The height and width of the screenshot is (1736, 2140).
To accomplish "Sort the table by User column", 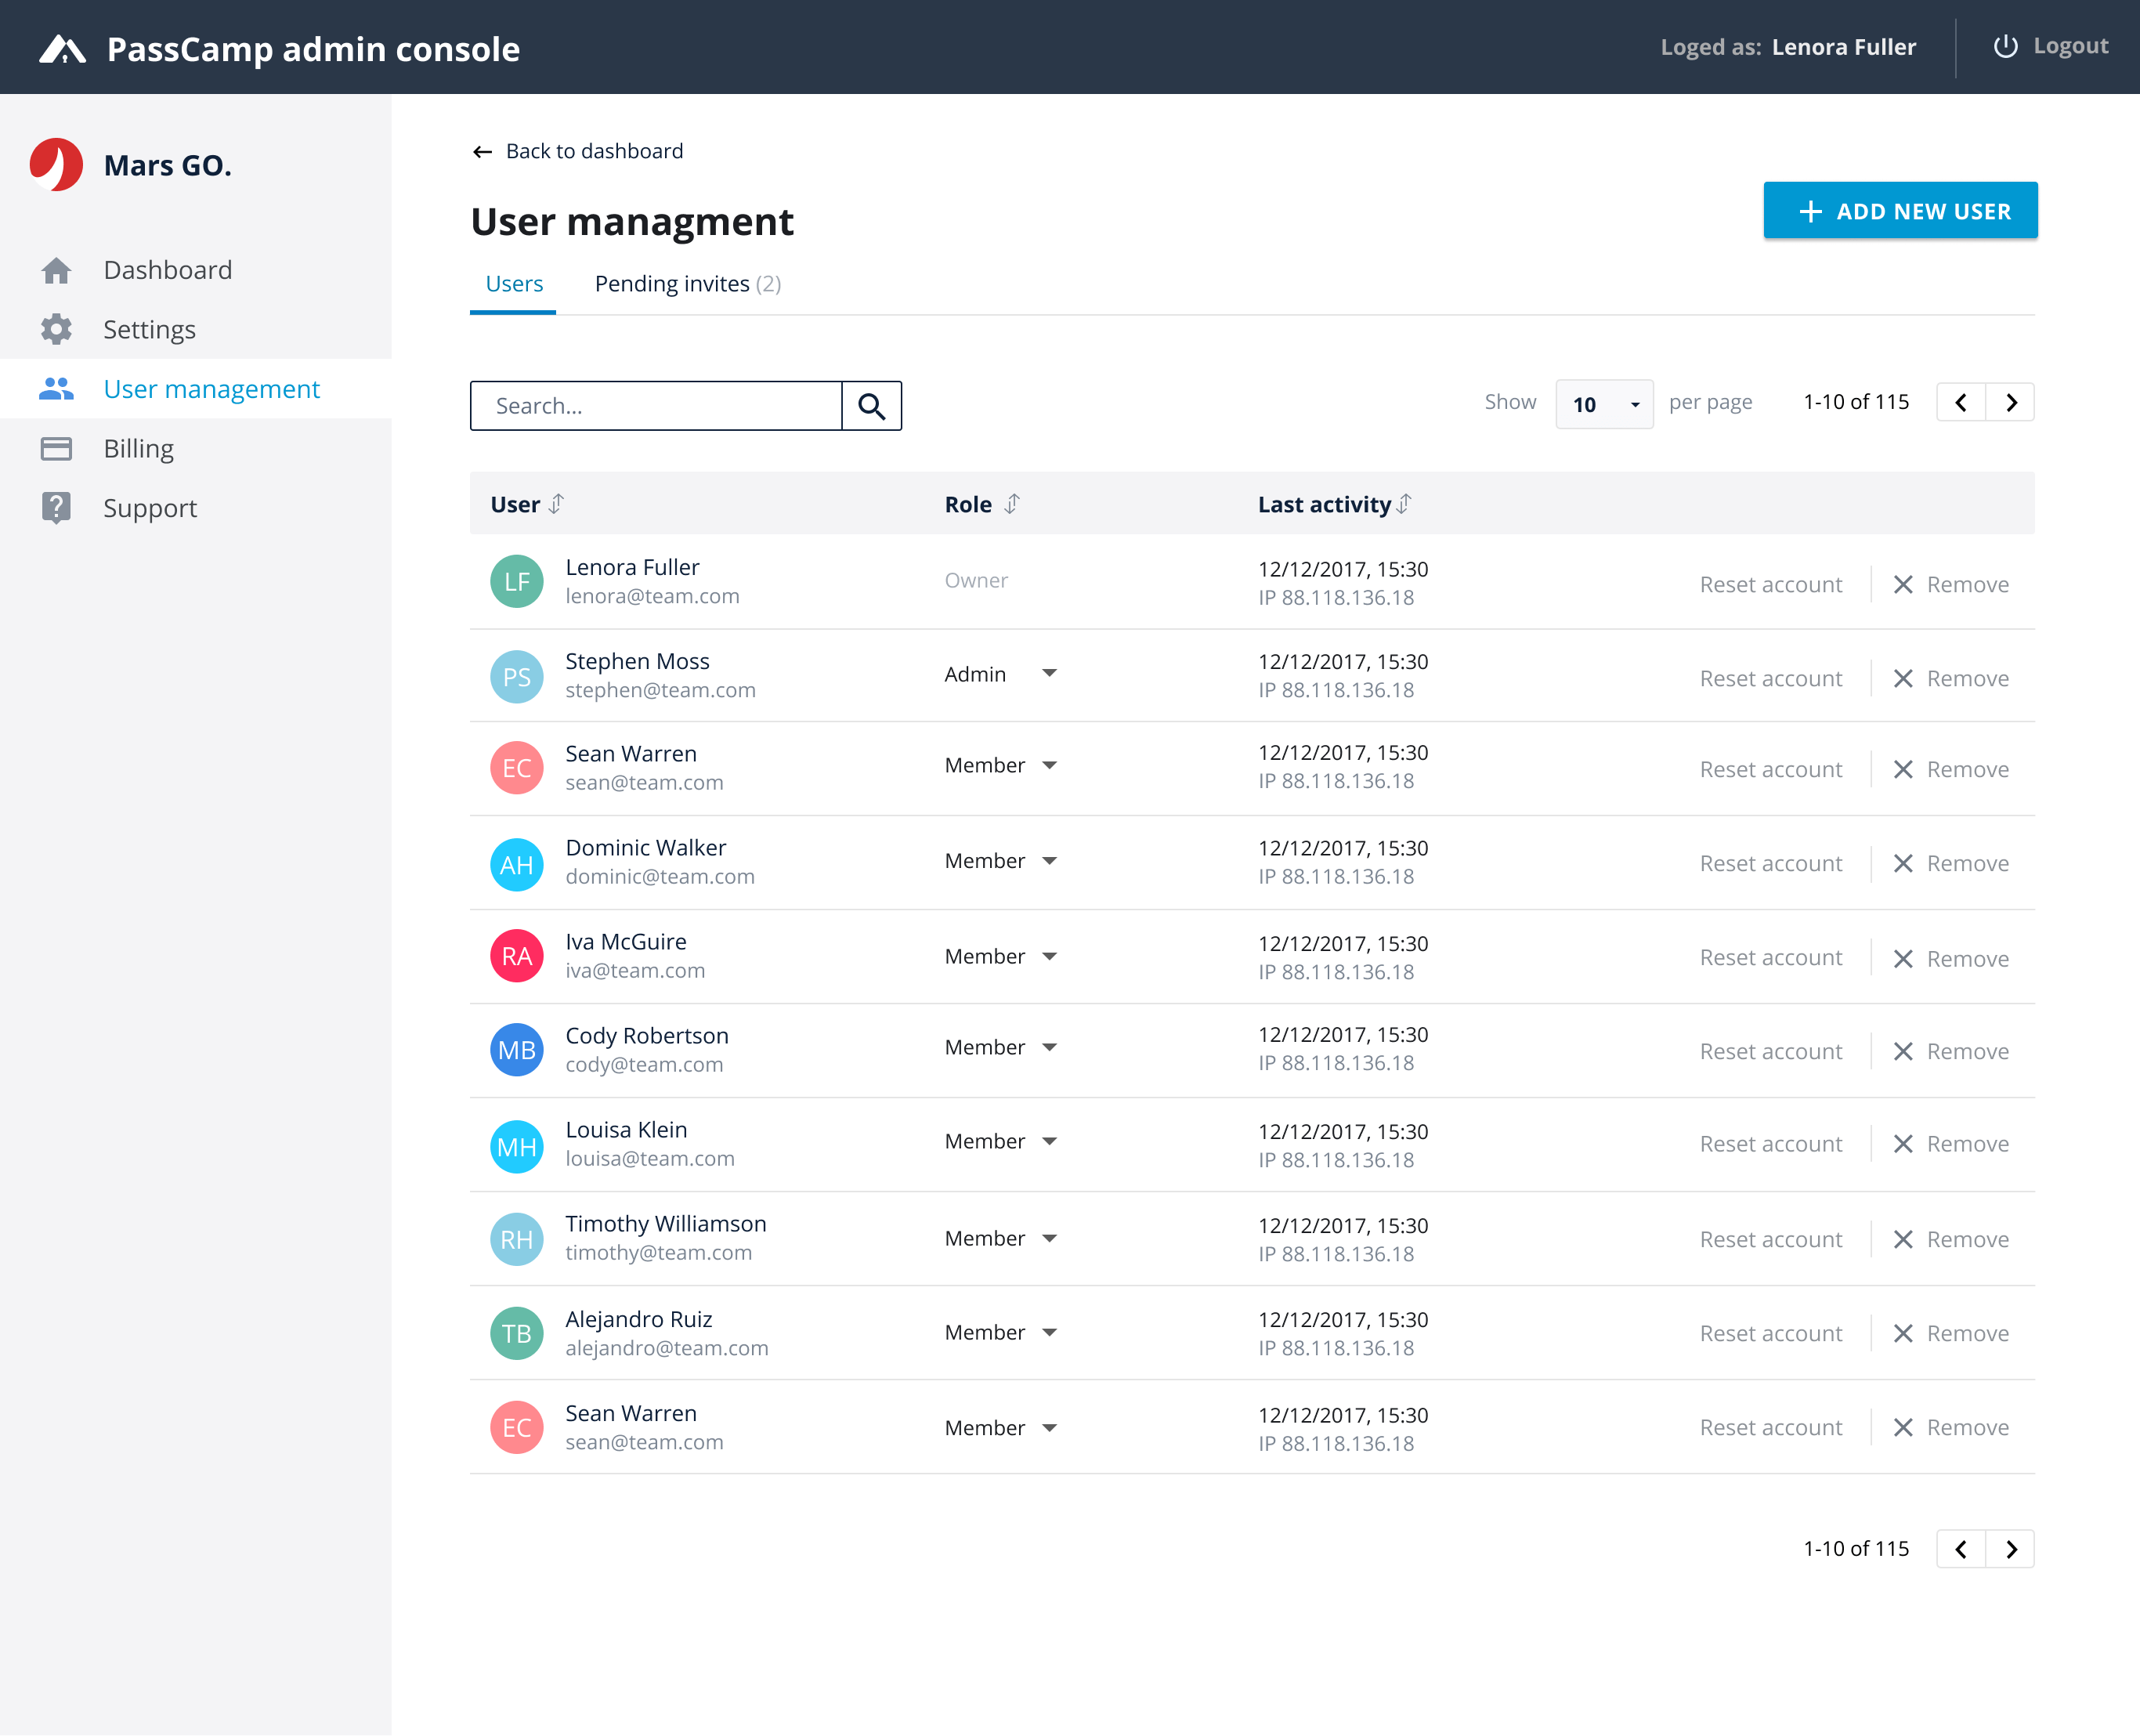I will tap(557, 504).
